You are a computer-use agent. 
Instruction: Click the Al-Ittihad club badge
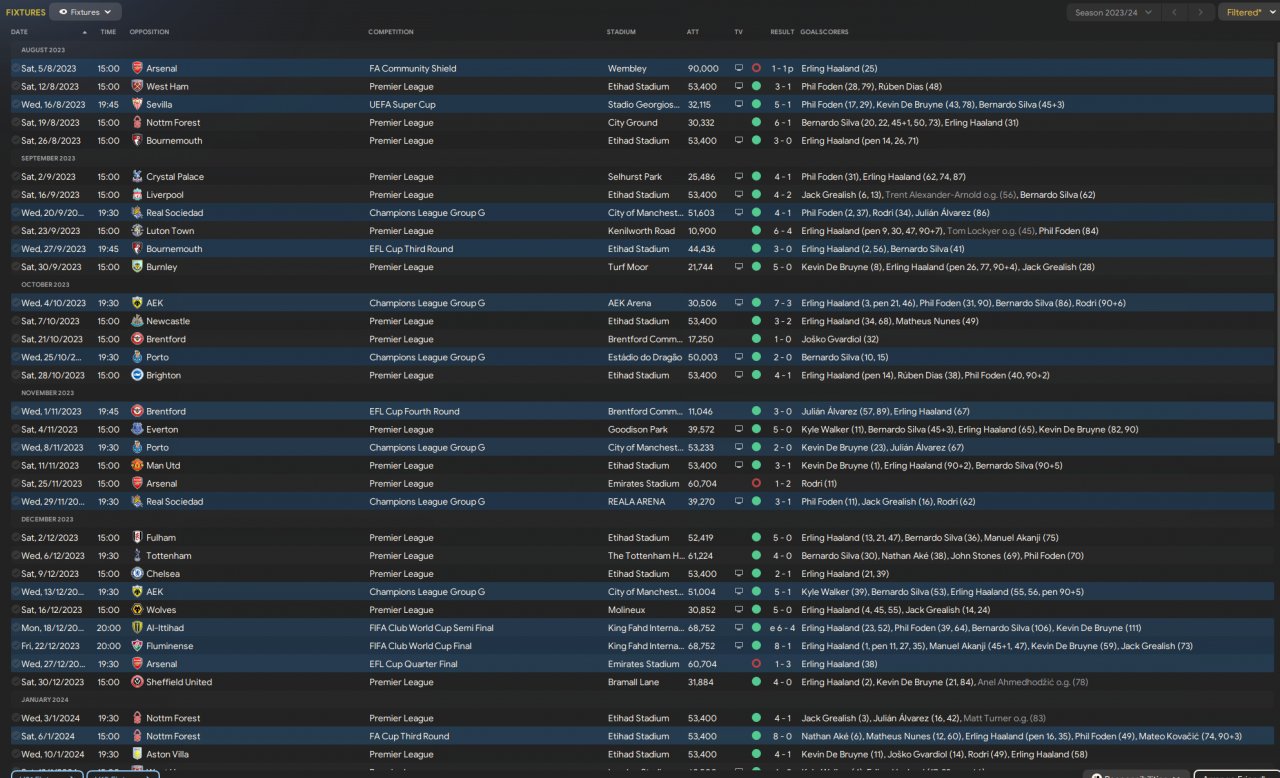pyautogui.click(x=137, y=627)
